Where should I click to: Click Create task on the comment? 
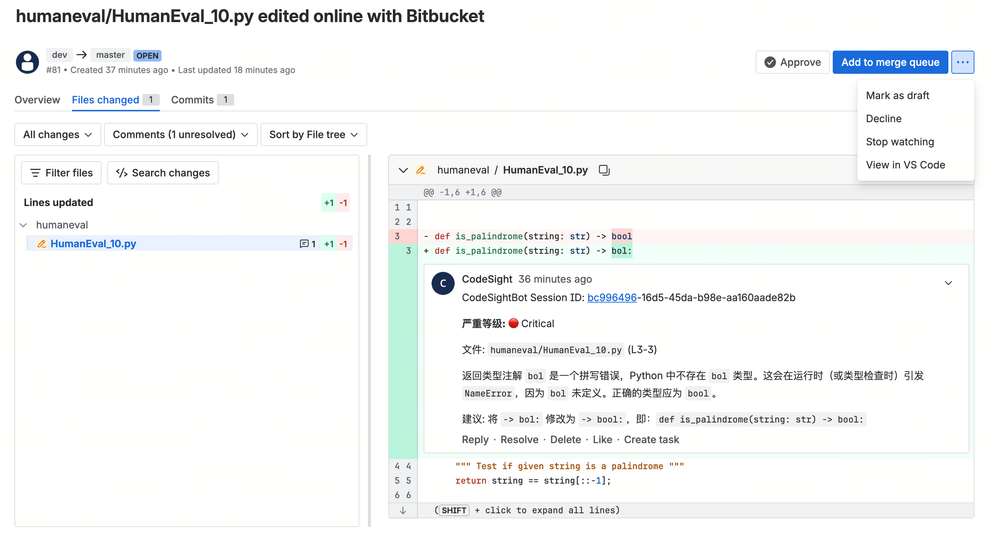[x=651, y=439]
